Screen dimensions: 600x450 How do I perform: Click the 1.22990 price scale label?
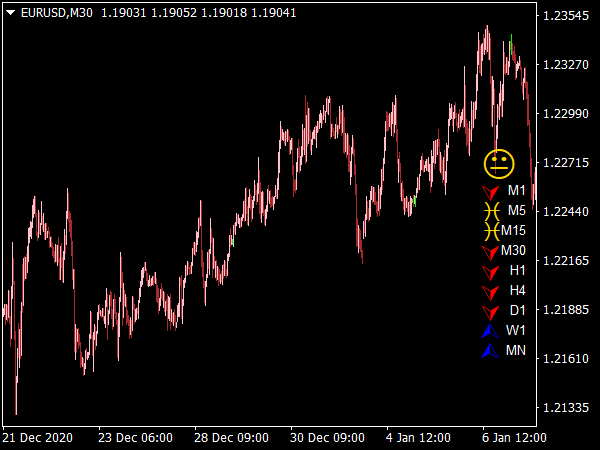[x=566, y=114]
